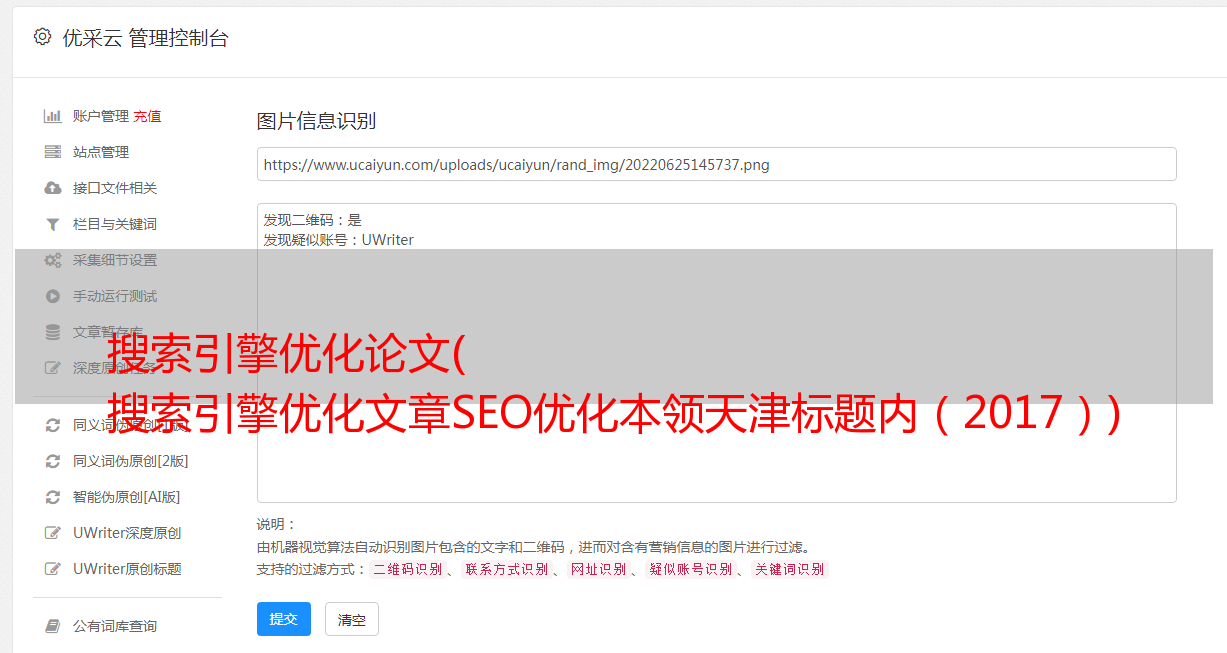The width and height of the screenshot is (1227, 653).
Task: Click the cloud upload icon for 接口文件相关
Action: point(53,188)
